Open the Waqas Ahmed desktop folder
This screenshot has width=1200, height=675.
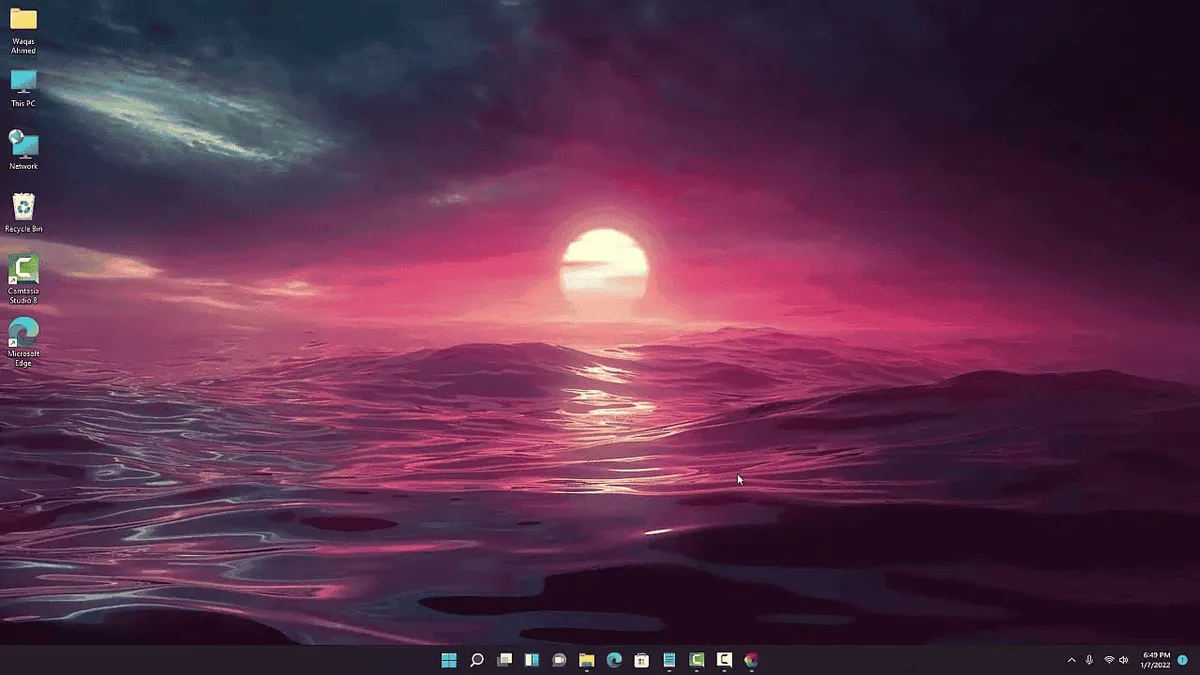click(x=22, y=25)
